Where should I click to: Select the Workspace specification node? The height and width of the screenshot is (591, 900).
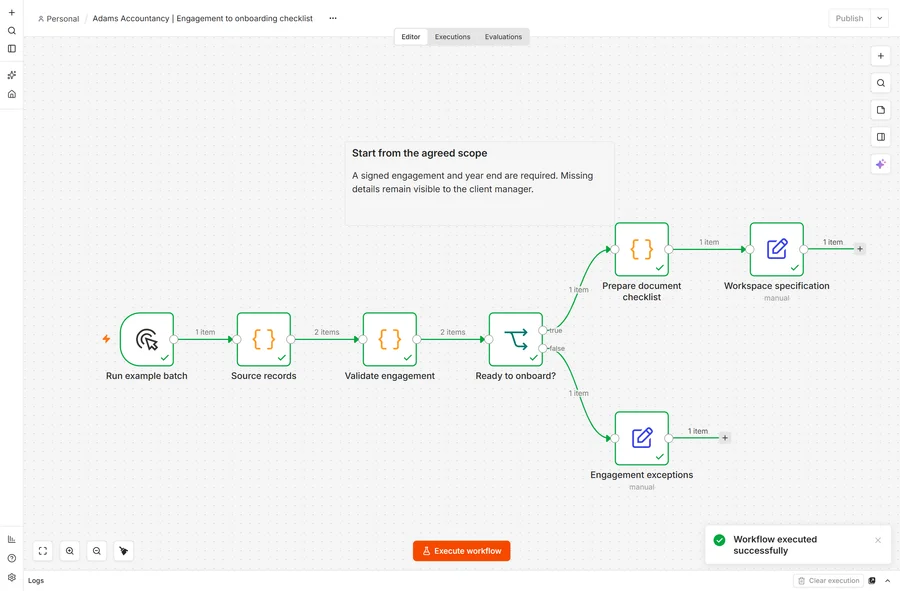point(777,249)
